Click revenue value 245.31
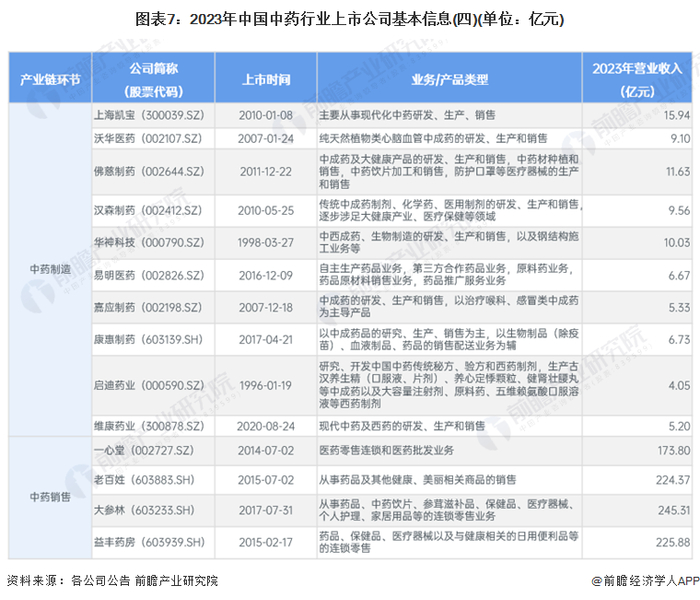 pos(674,510)
